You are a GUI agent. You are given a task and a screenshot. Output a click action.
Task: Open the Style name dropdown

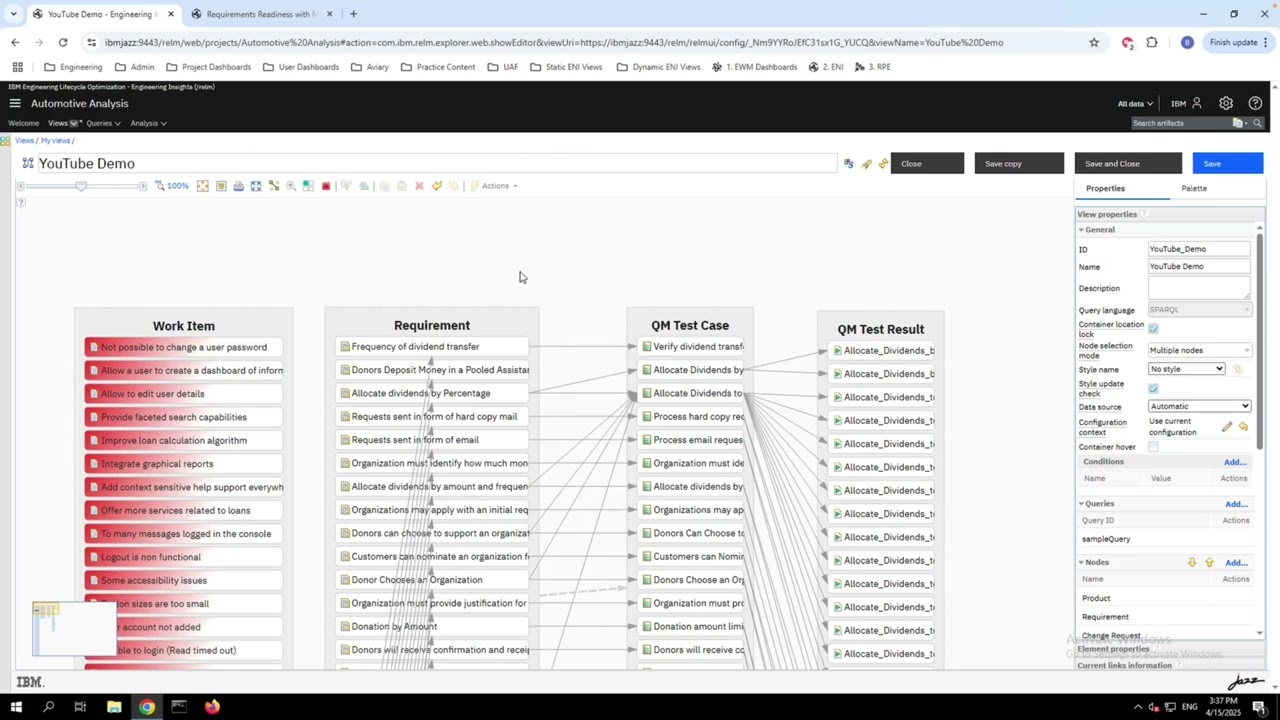pos(1186,370)
